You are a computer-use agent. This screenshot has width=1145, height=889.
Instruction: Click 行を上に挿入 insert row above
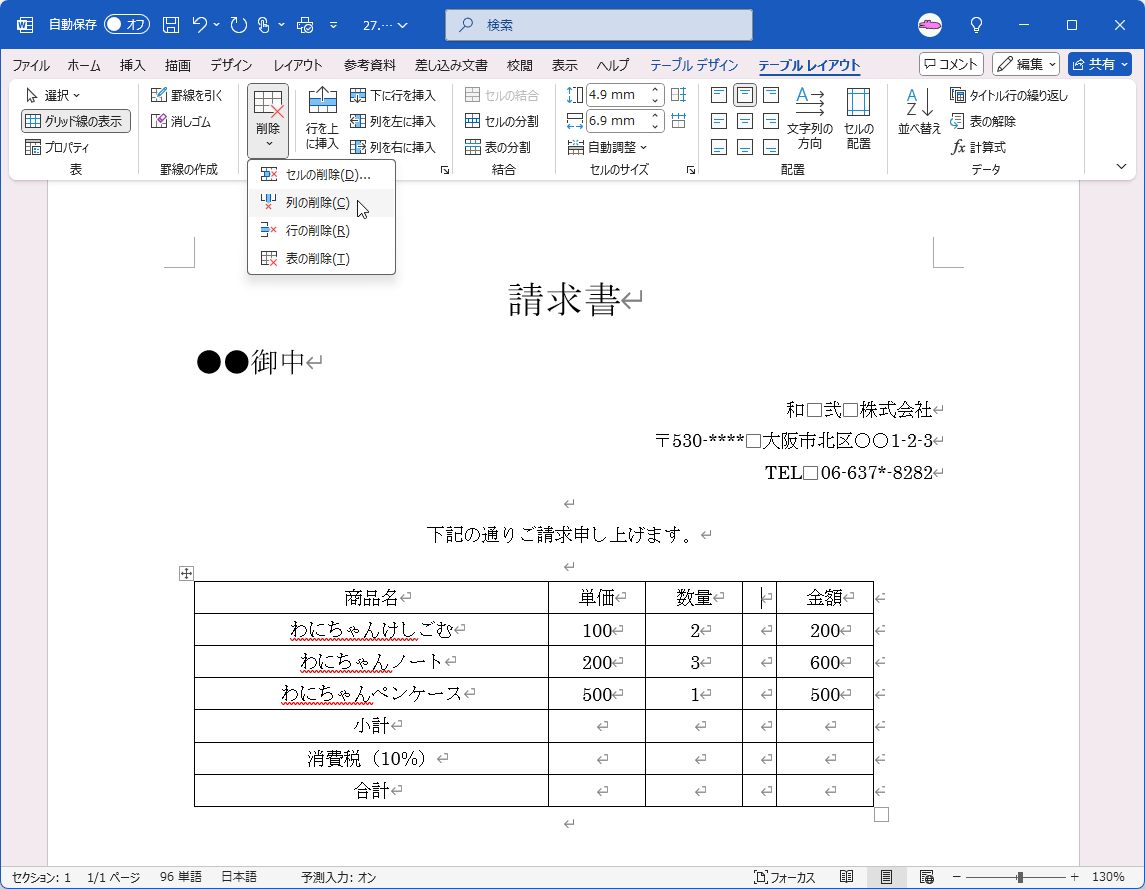point(322,119)
